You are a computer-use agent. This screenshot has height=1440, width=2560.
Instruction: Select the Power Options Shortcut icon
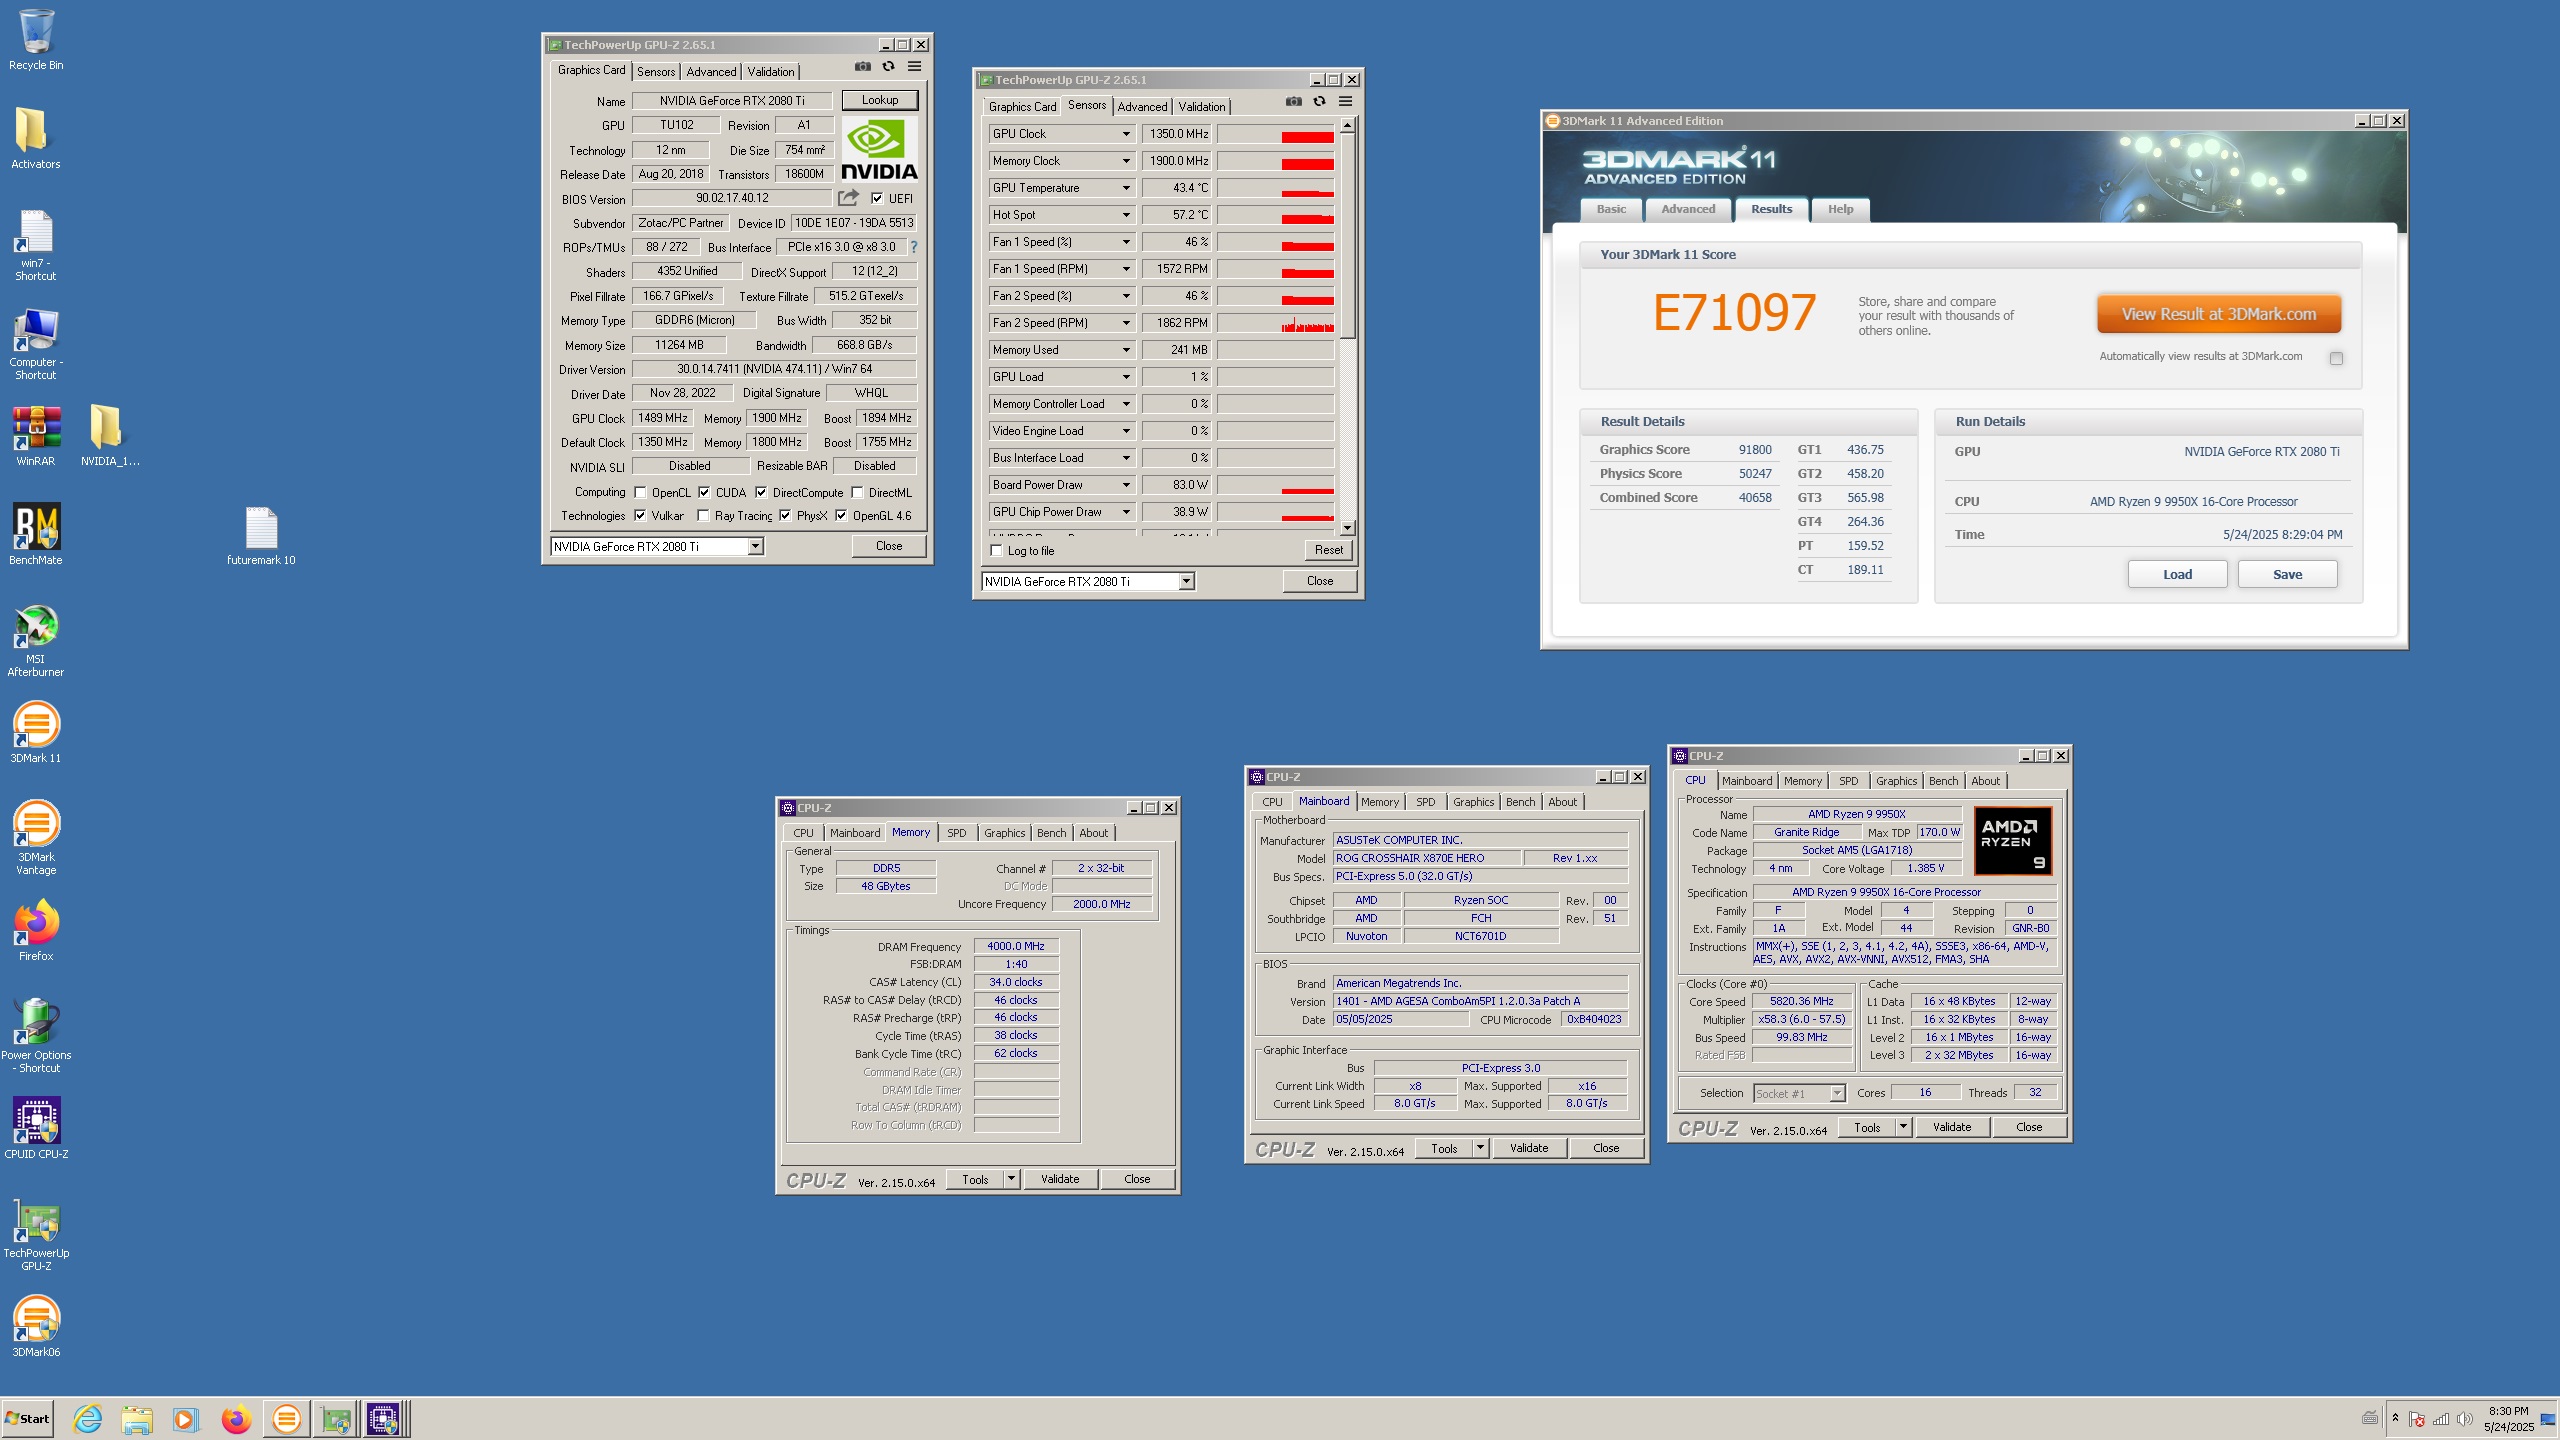coord(36,1036)
